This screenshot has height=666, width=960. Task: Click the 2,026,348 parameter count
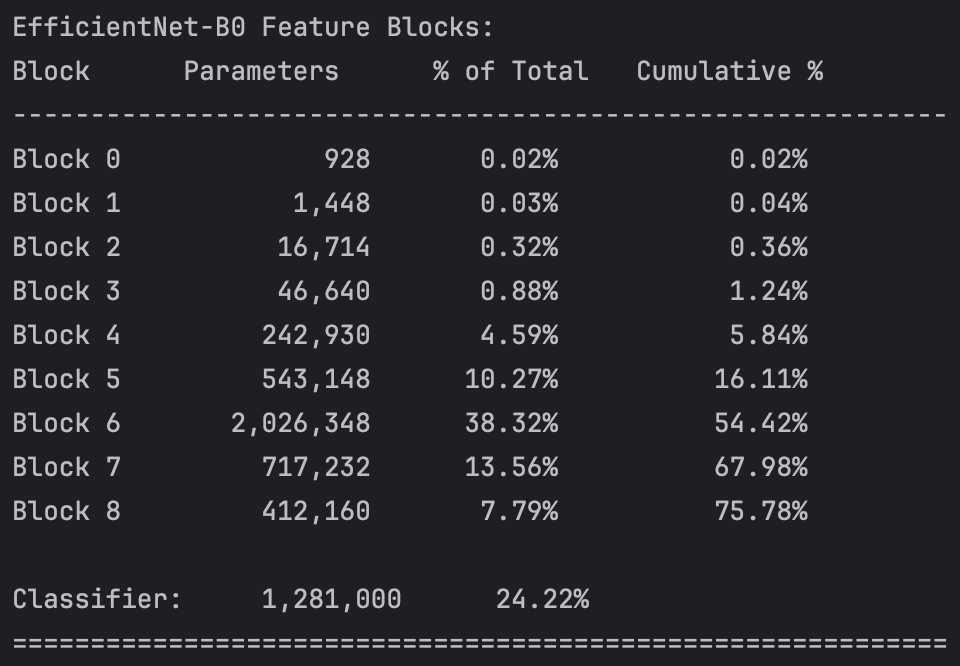(x=300, y=423)
